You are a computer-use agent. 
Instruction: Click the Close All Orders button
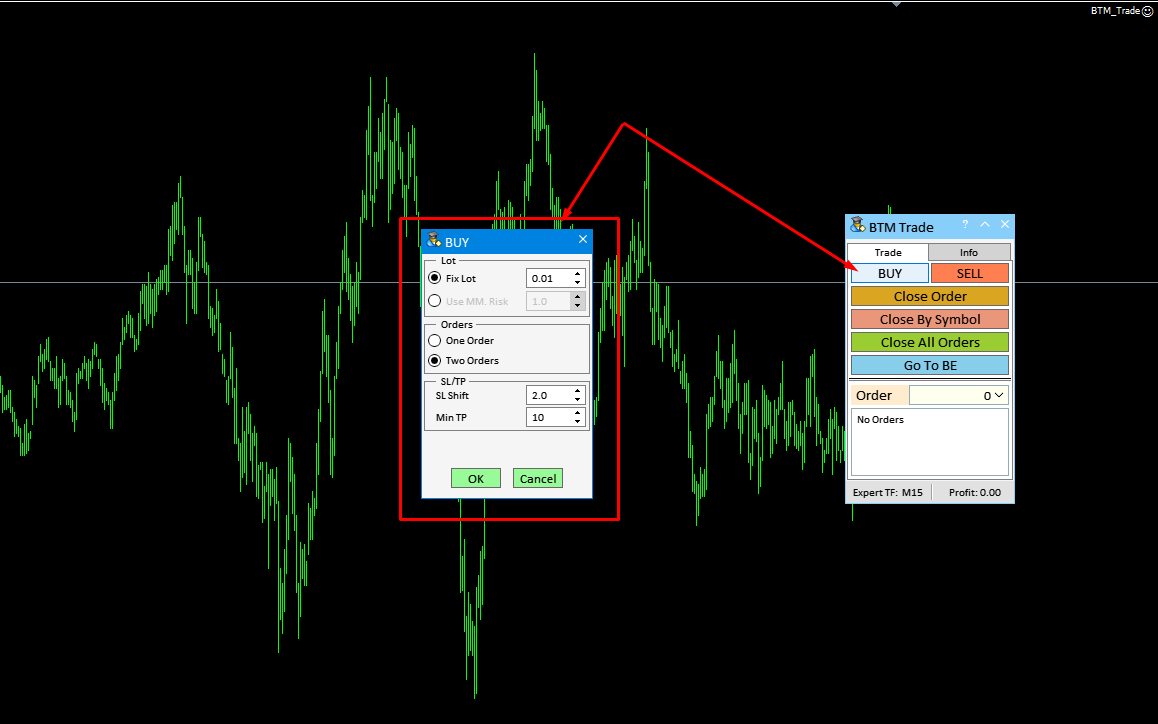point(930,342)
